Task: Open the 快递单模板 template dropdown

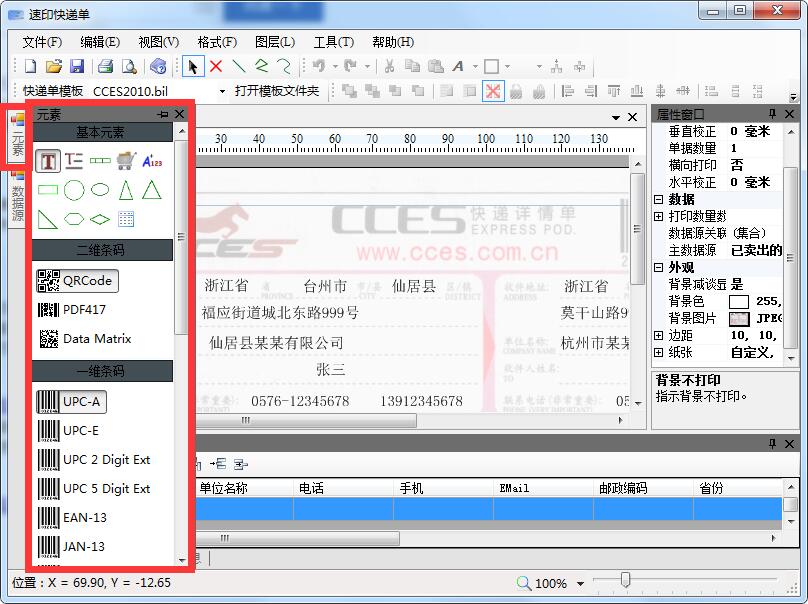Action: (x=223, y=91)
